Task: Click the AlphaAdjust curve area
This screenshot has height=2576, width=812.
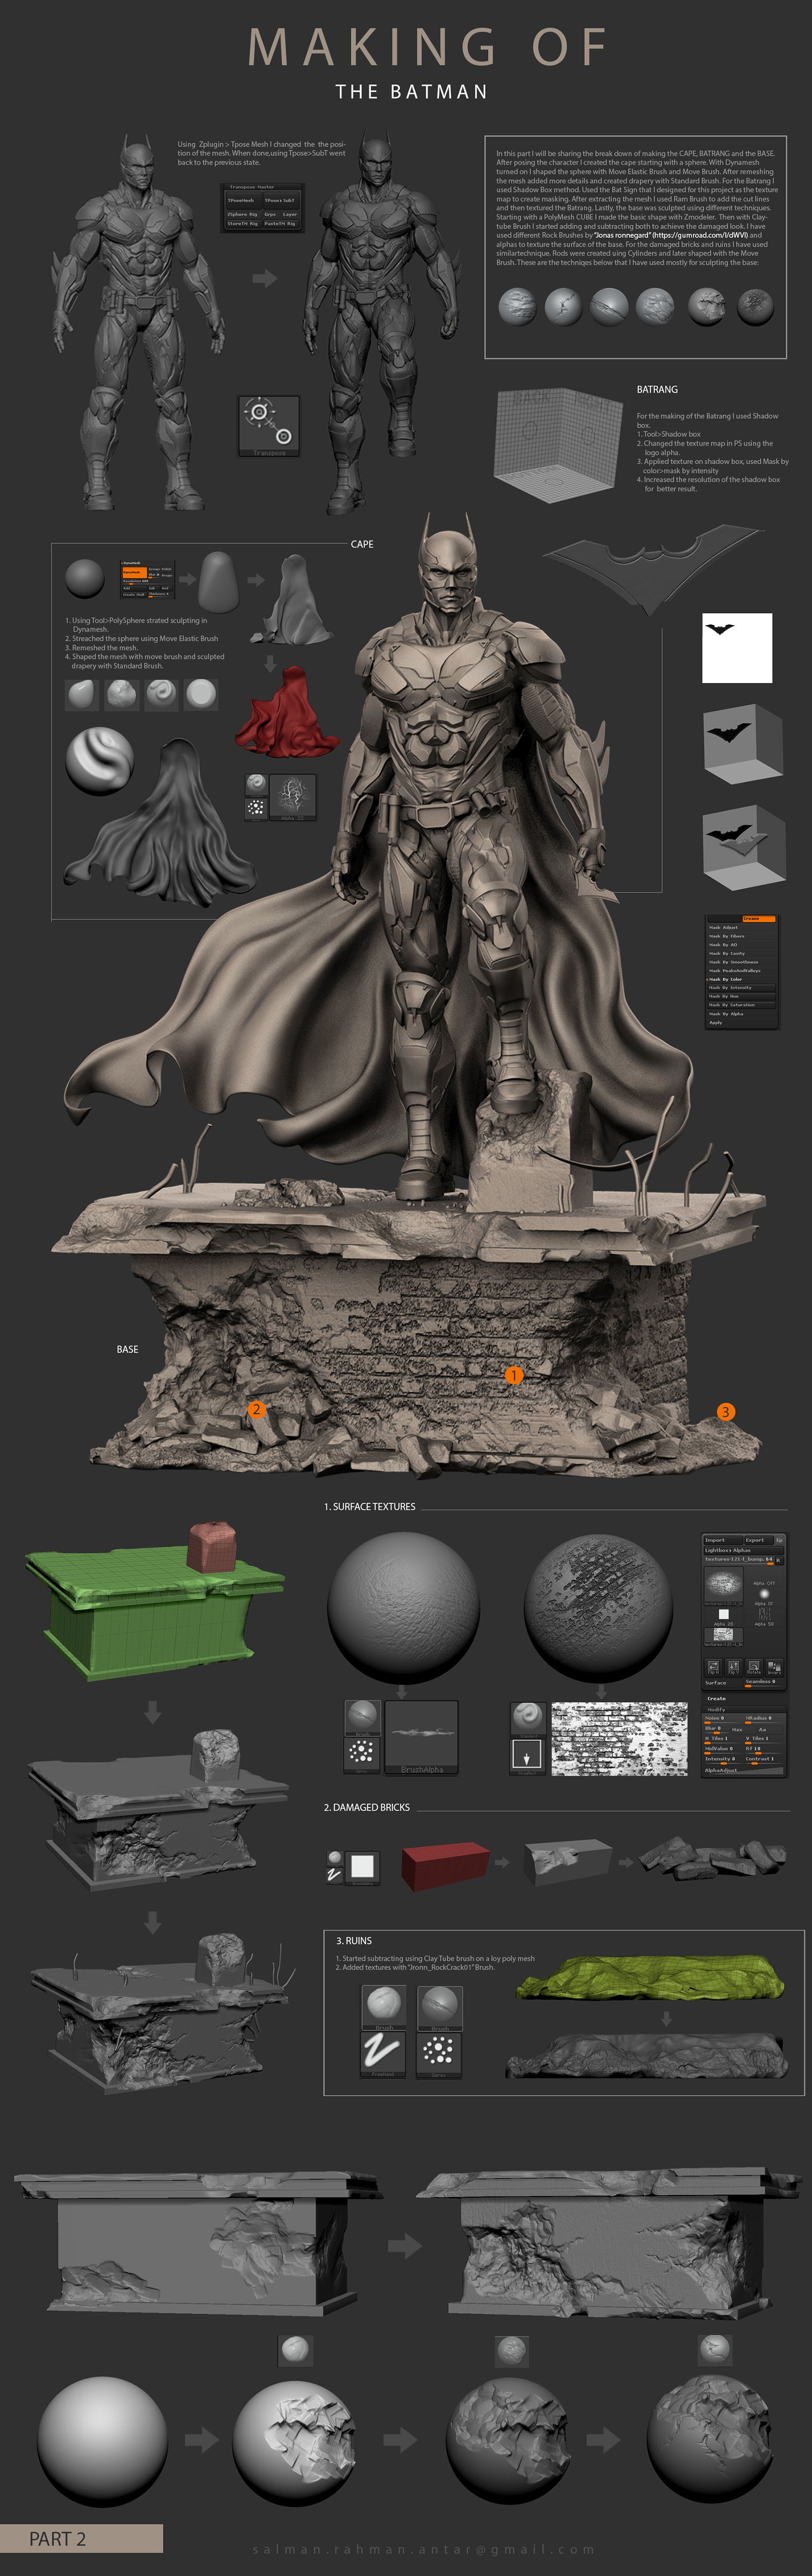Action: (744, 1771)
